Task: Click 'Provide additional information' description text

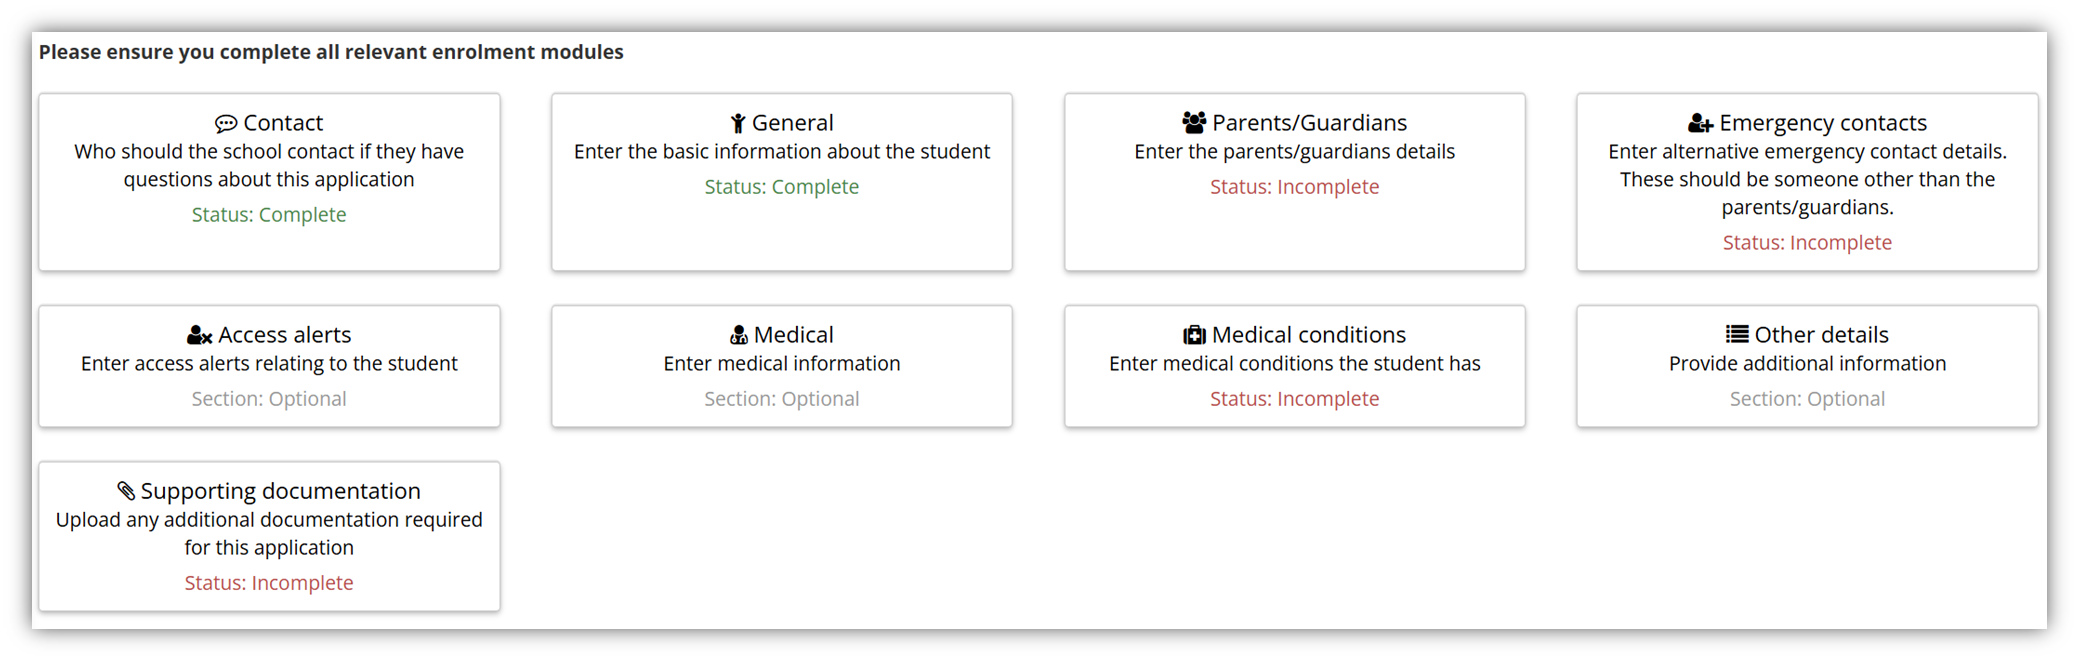Action: [x=1807, y=364]
